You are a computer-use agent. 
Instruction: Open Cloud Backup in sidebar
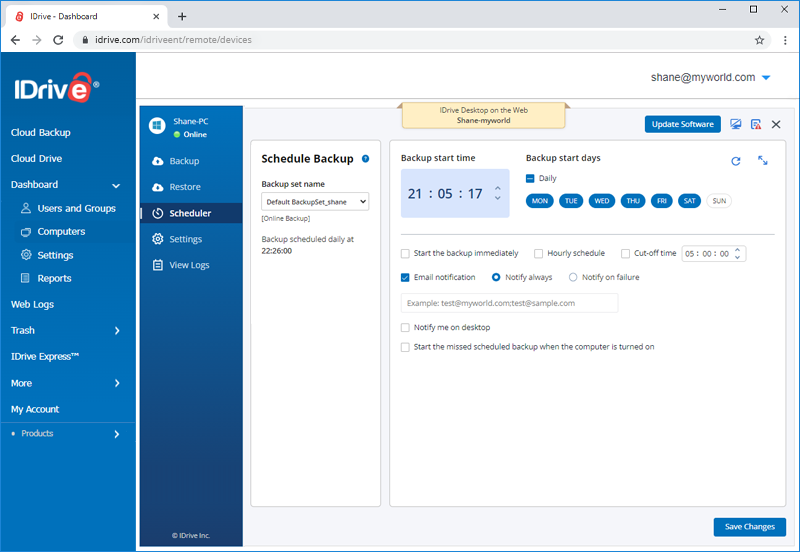[x=41, y=133]
